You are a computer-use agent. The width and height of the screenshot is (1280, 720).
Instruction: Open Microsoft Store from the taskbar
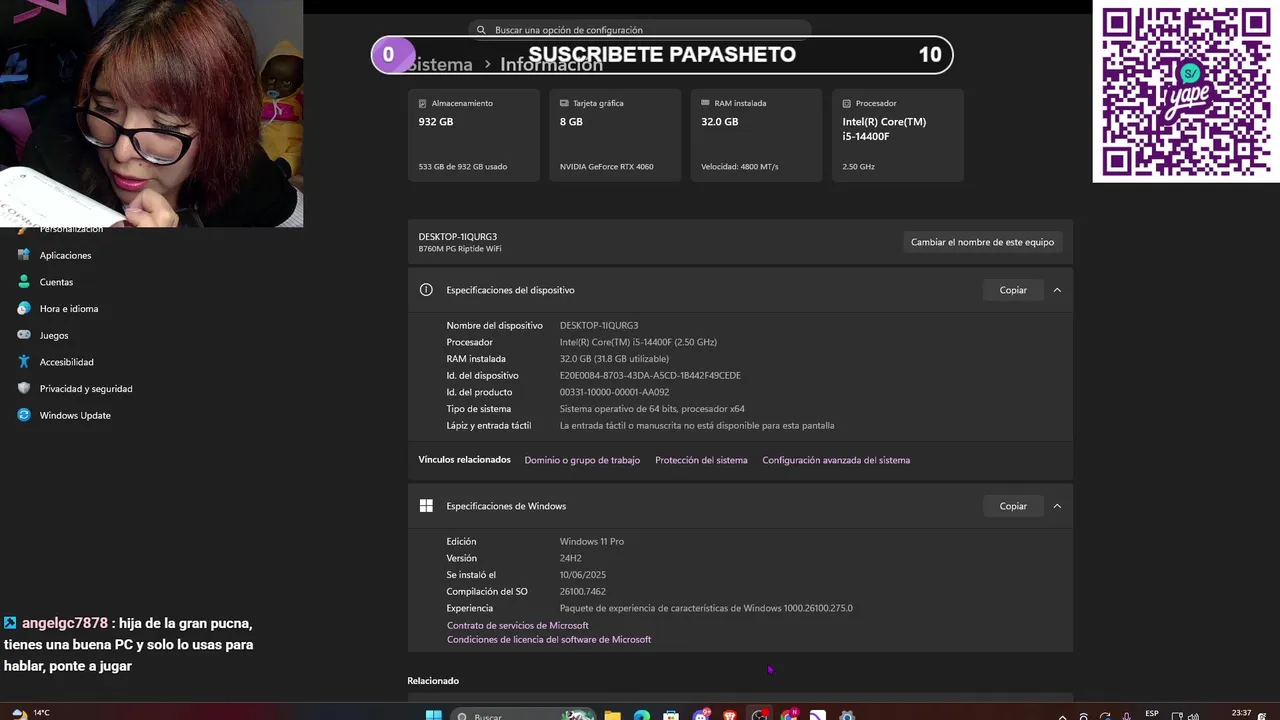pyautogui.click(x=671, y=714)
